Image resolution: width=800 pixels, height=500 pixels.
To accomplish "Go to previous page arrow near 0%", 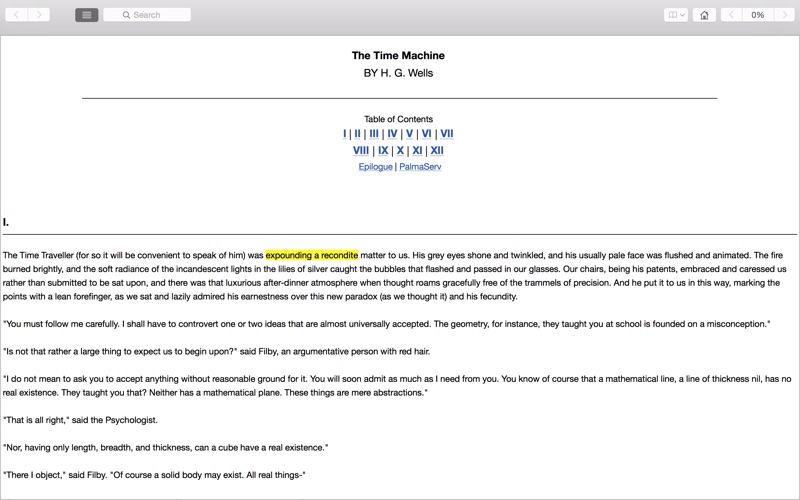I will tap(731, 15).
